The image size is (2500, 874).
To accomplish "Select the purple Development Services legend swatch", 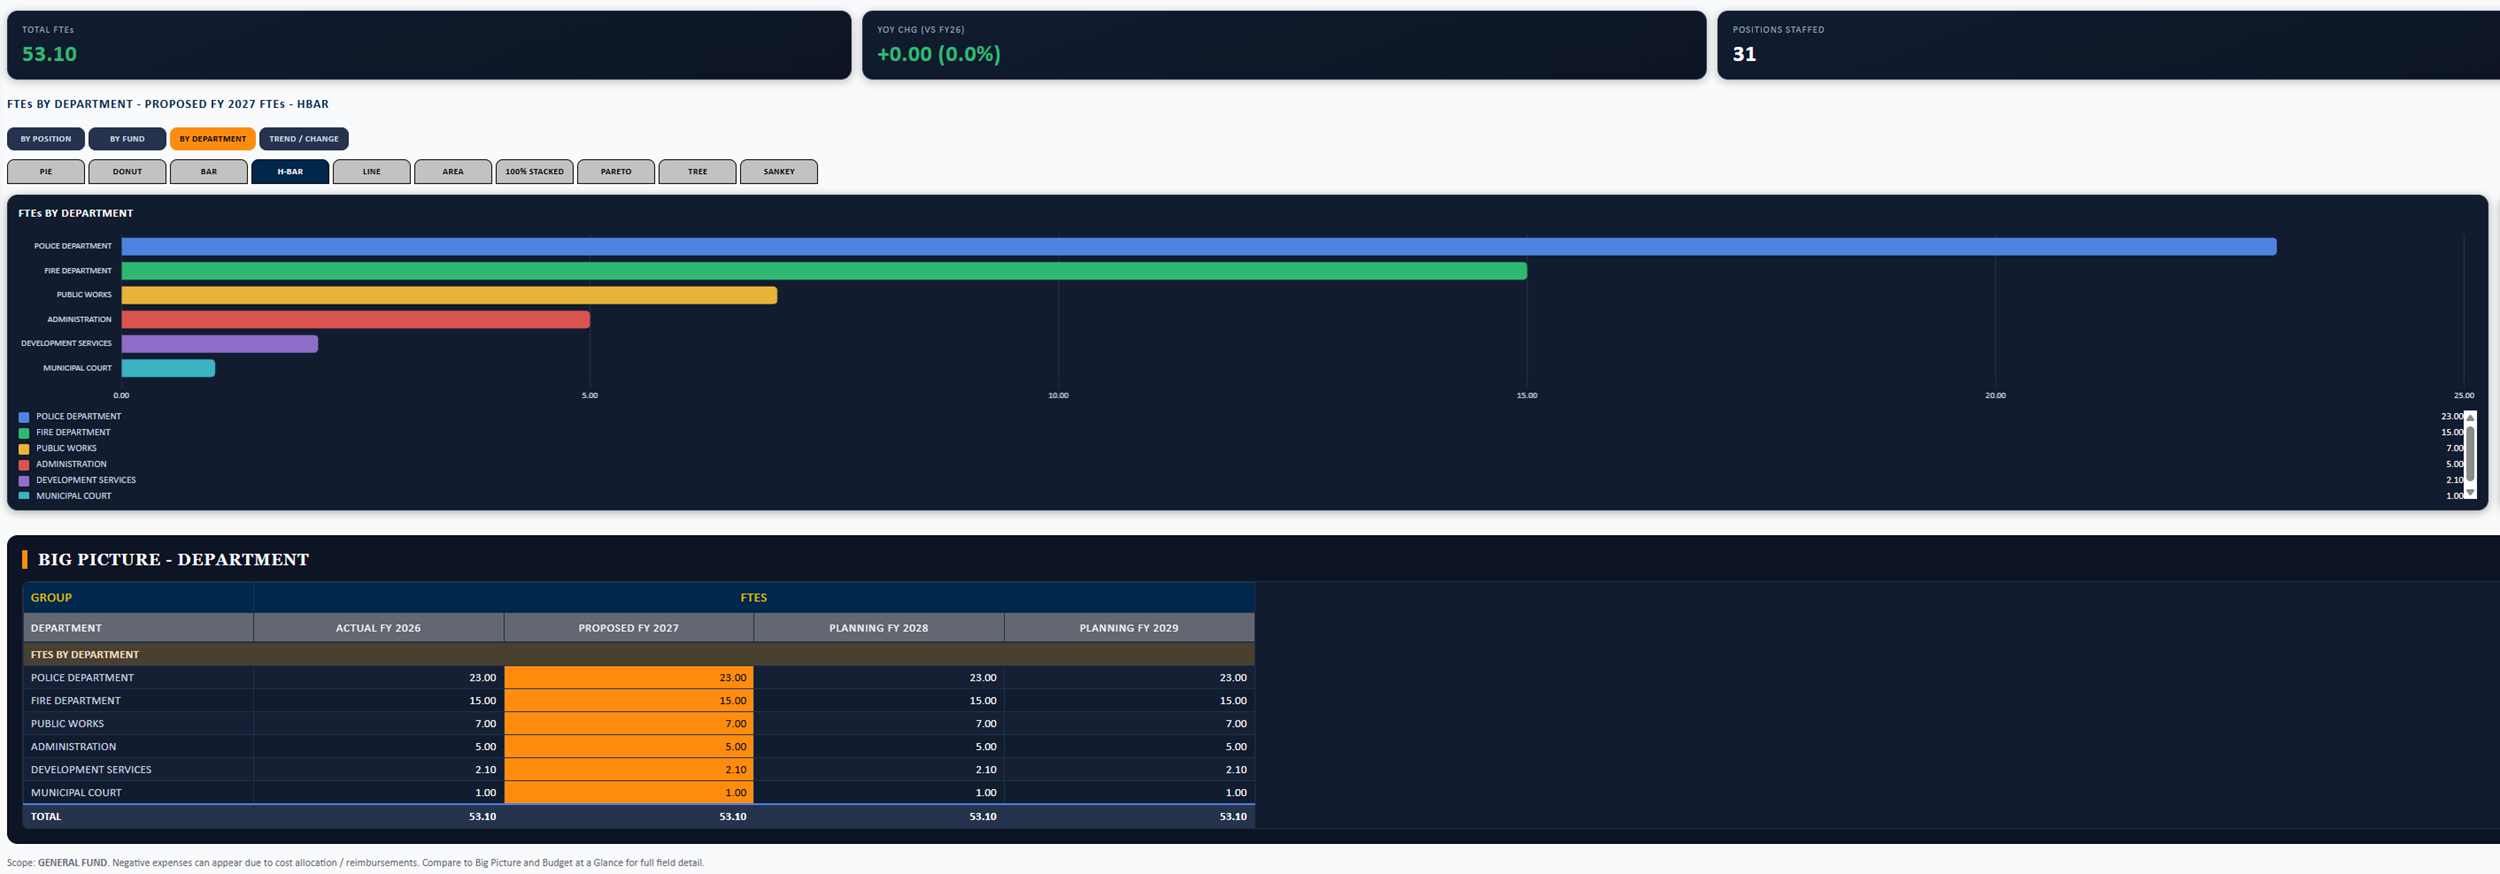I will (x=24, y=481).
